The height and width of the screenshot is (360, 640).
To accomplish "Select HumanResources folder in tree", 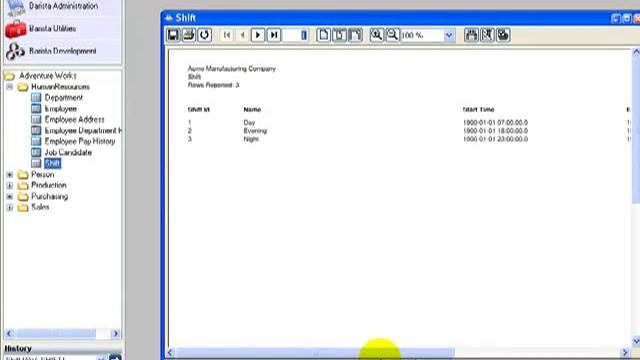I will [60, 87].
